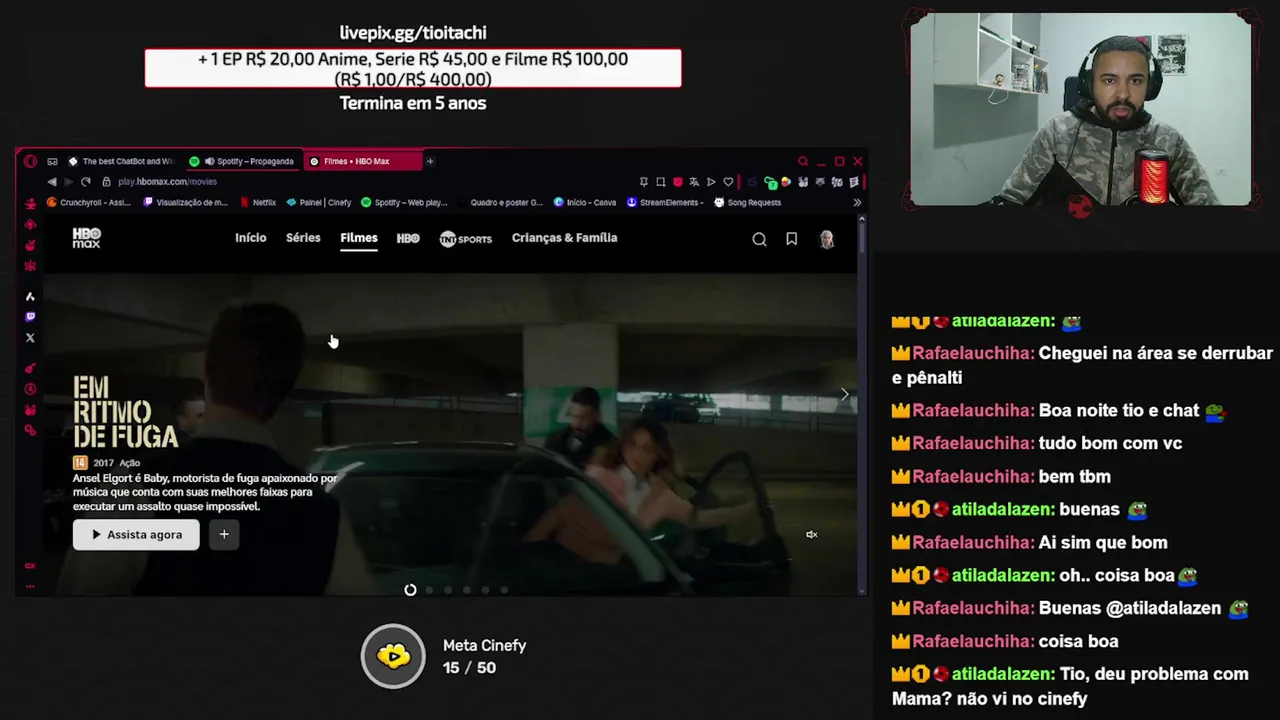Go to Início in HBO Max navigation
Screen dimensions: 1280x720
pos(250,238)
